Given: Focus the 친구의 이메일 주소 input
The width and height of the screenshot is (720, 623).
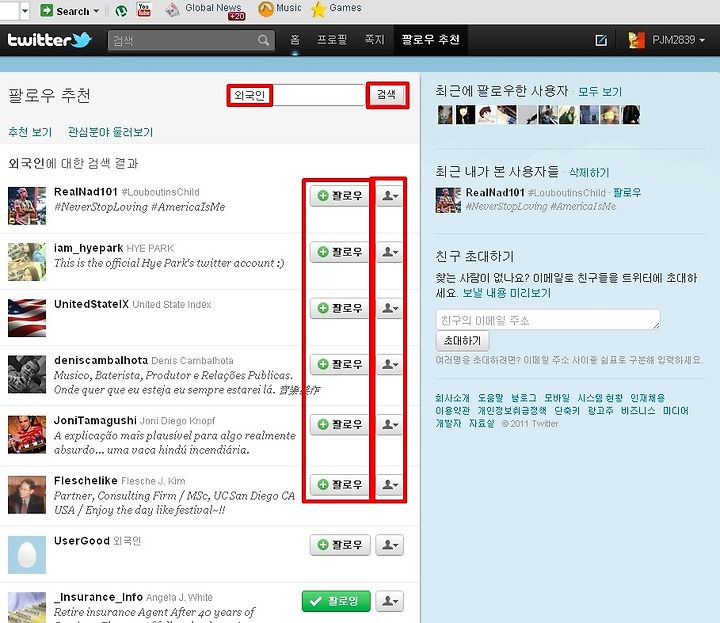Looking at the screenshot, I should 548,320.
